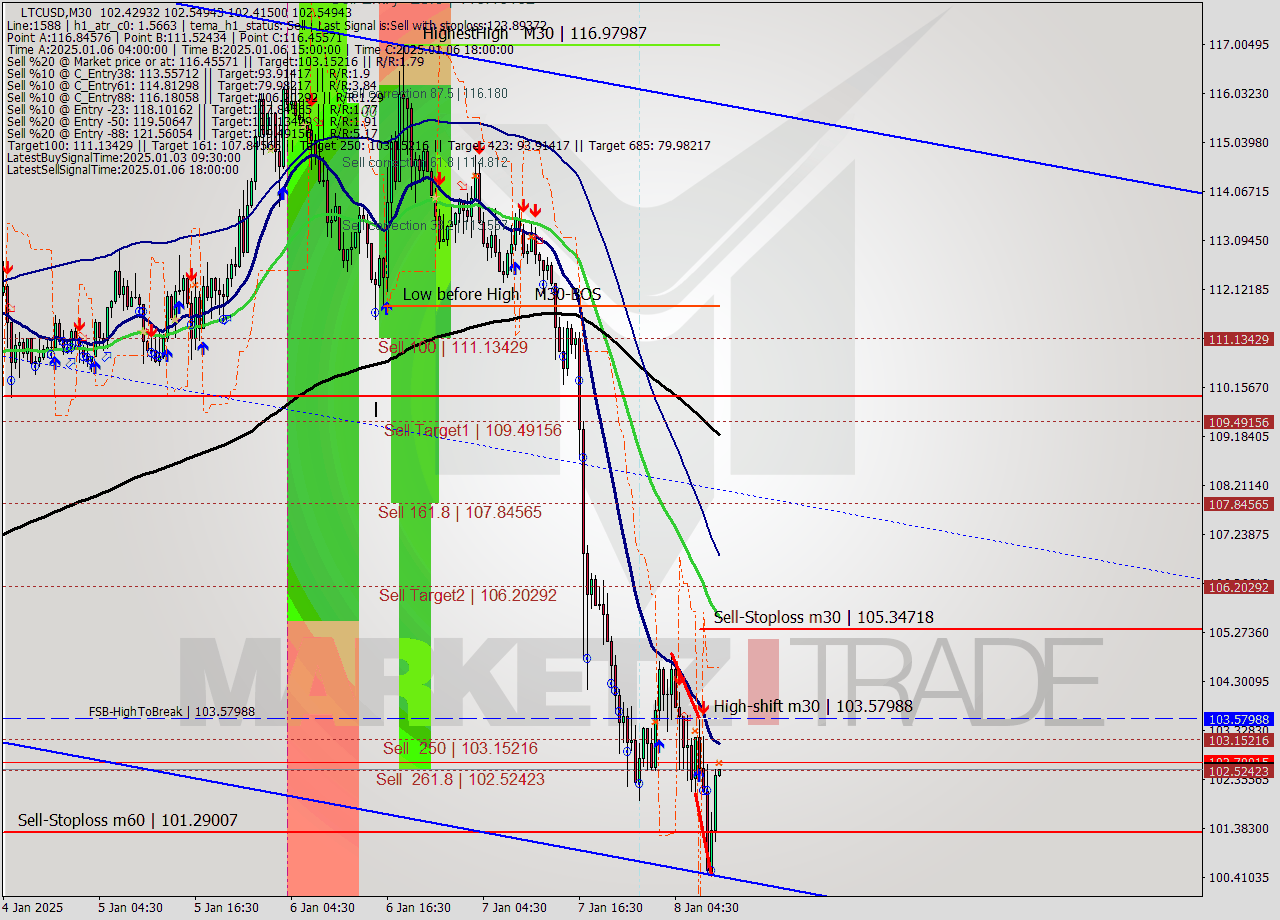Click the red 111.13429 price tag

point(1239,339)
